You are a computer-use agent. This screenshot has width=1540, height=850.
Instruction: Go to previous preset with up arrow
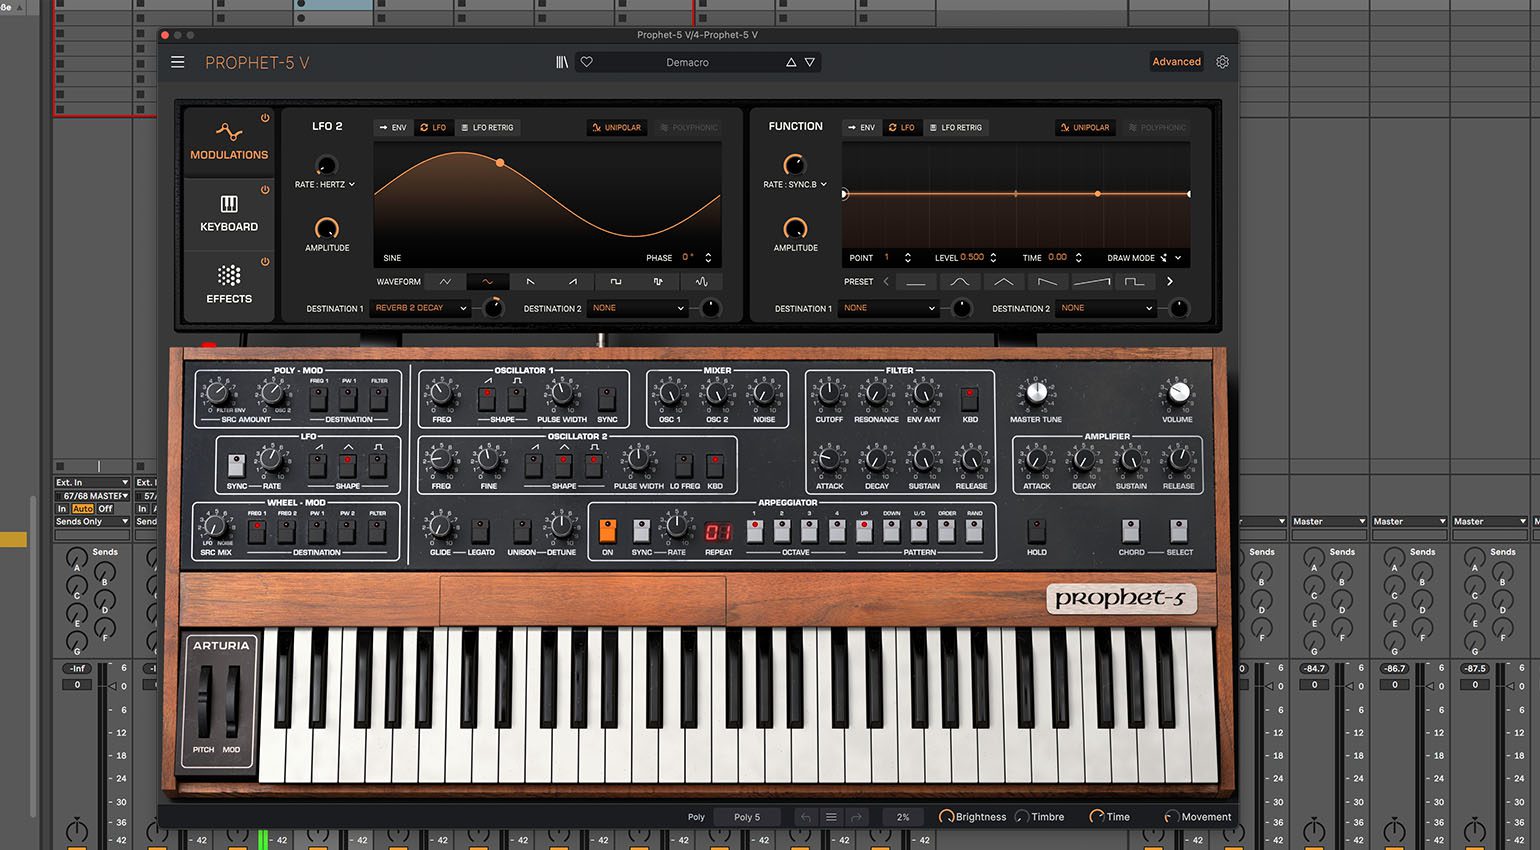(x=791, y=62)
